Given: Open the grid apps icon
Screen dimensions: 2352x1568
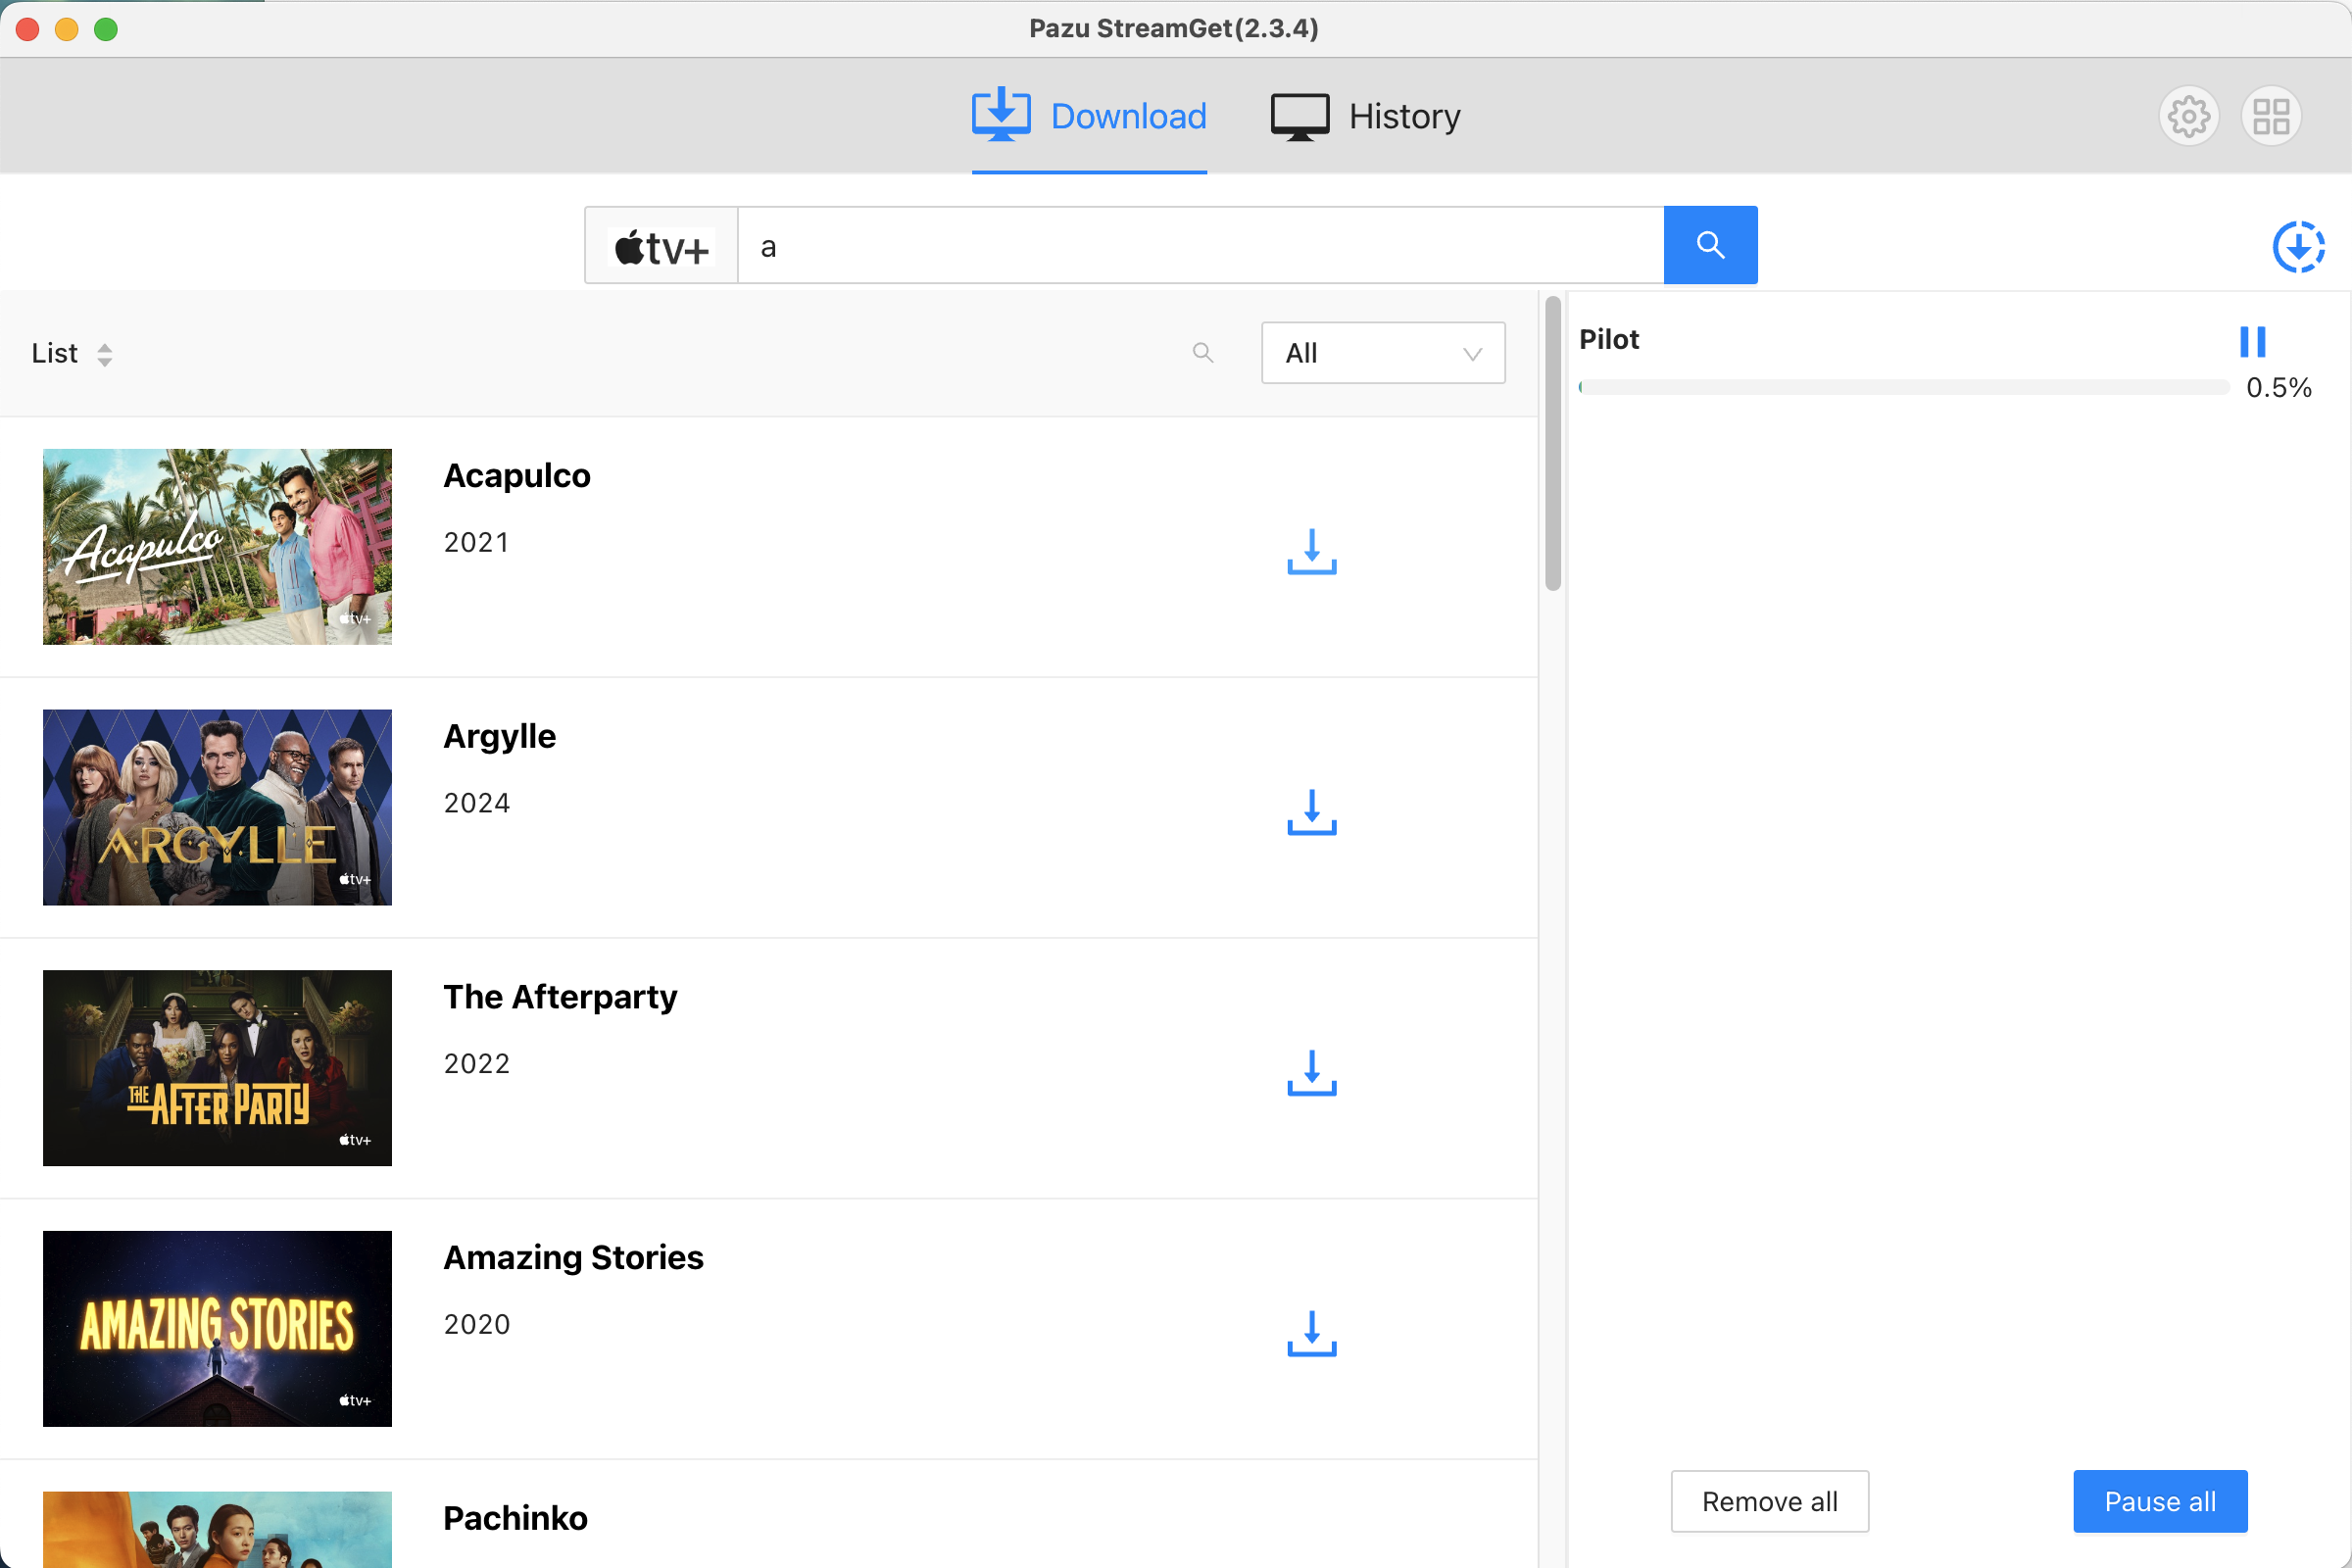Looking at the screenshot, I should pos(2271,116).
